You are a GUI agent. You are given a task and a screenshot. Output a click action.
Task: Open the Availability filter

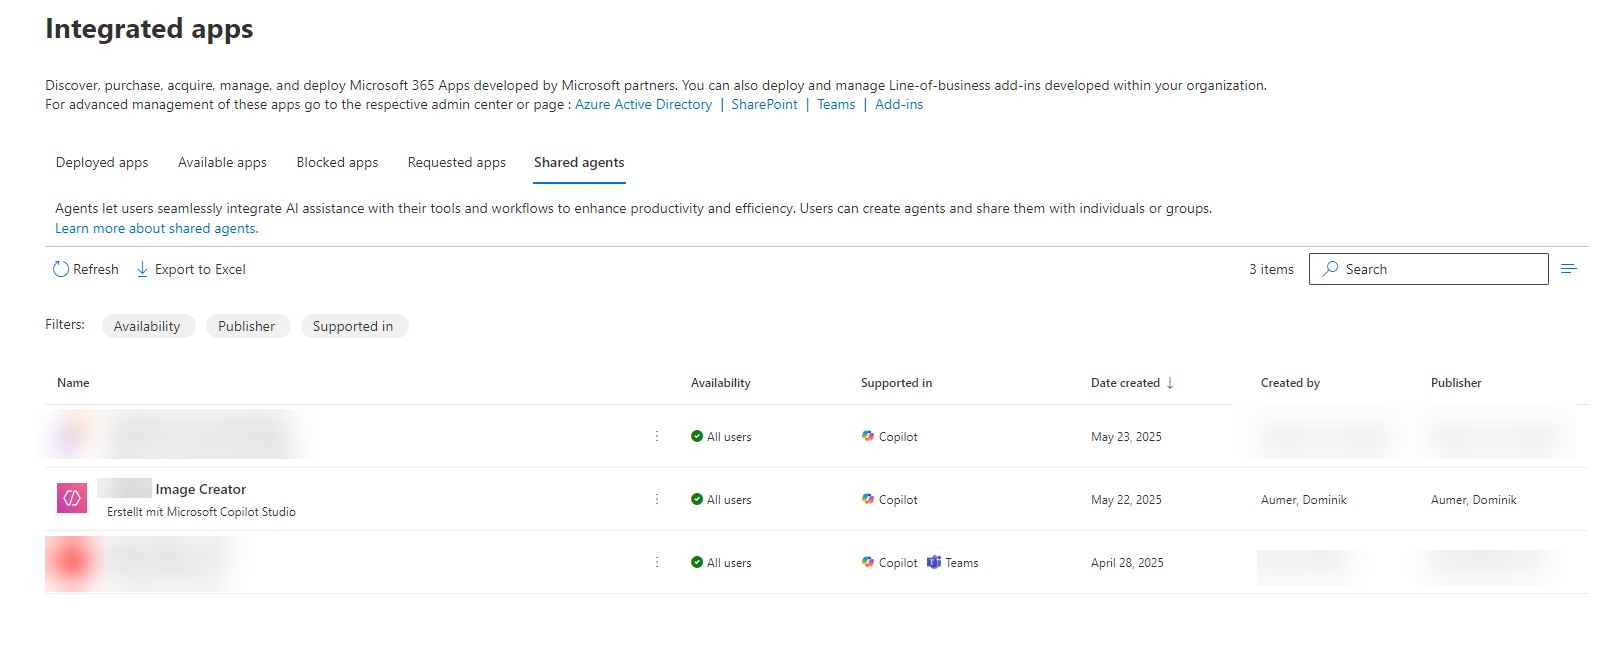click(148, 326)
